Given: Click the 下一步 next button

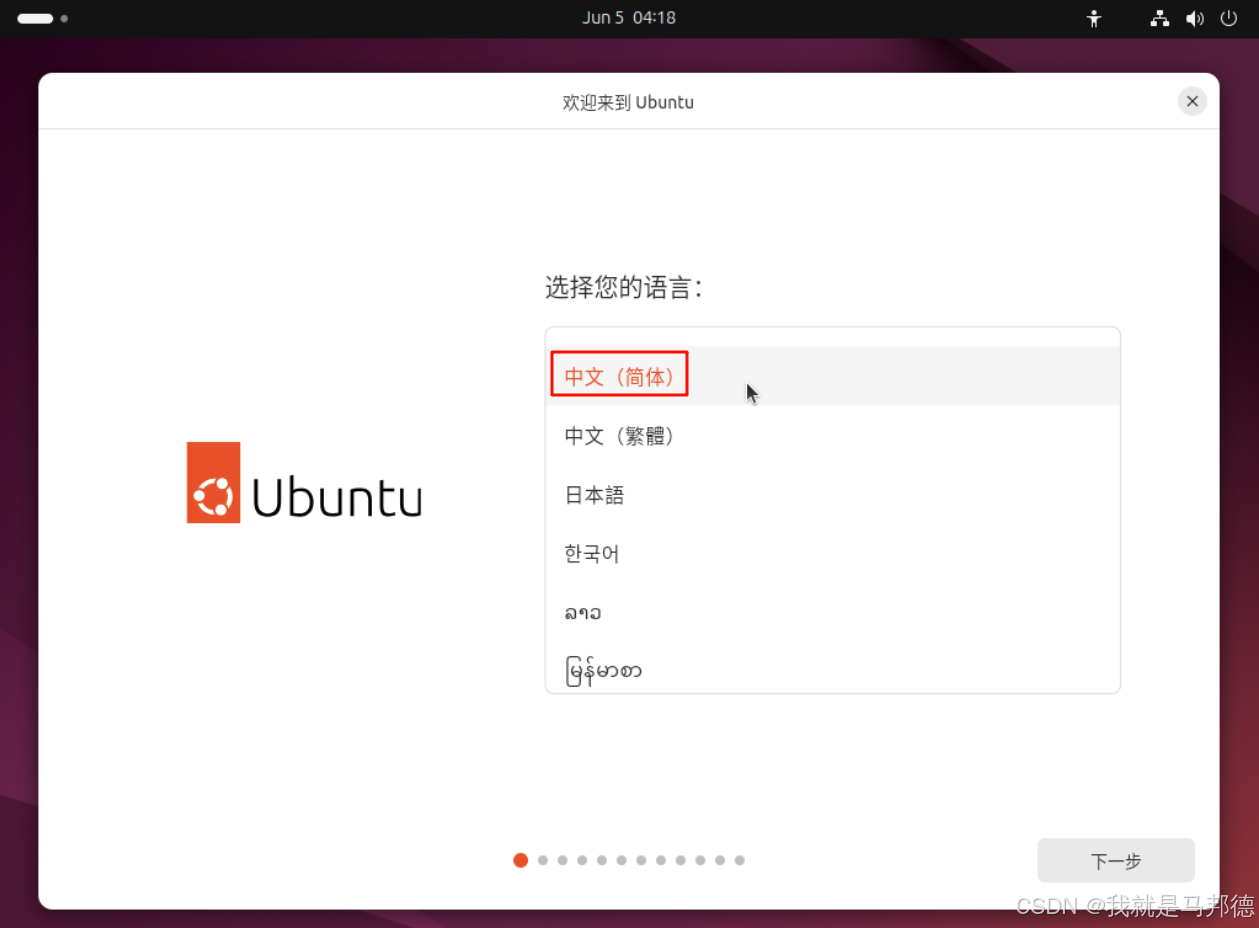Looking at the screenshot, I should (1116, 861).
